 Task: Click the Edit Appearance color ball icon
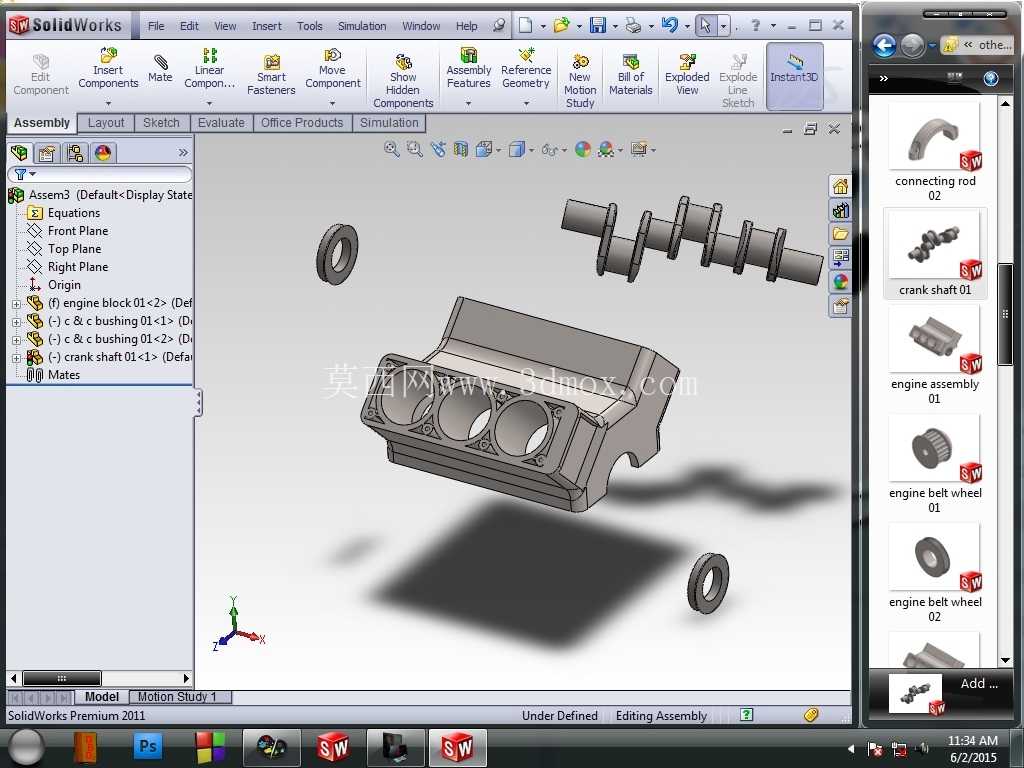582,150
